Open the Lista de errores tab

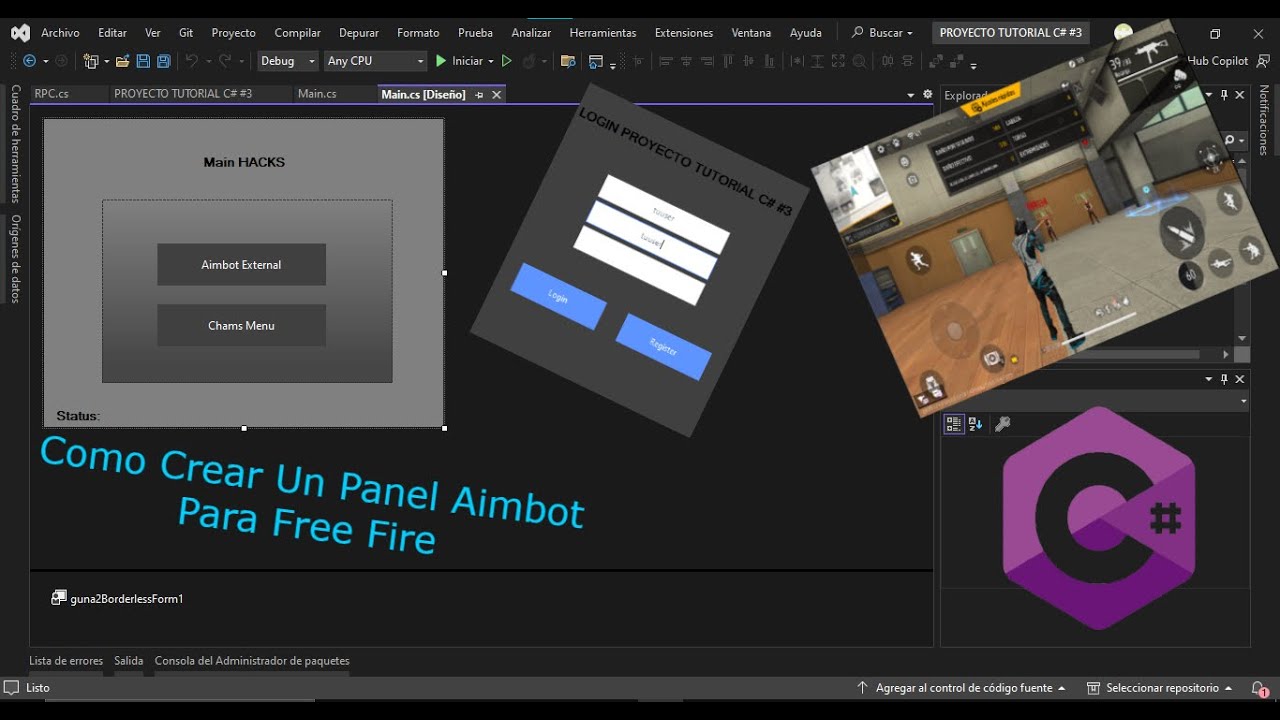[x=66, y=661]
